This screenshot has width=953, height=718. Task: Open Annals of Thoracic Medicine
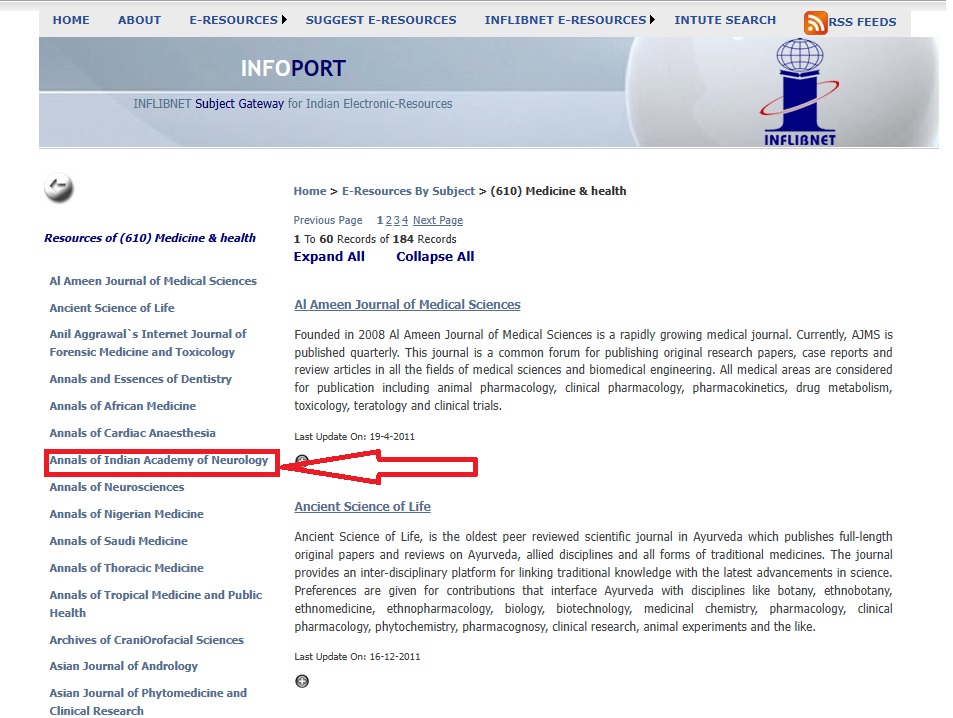pos(126,568)
